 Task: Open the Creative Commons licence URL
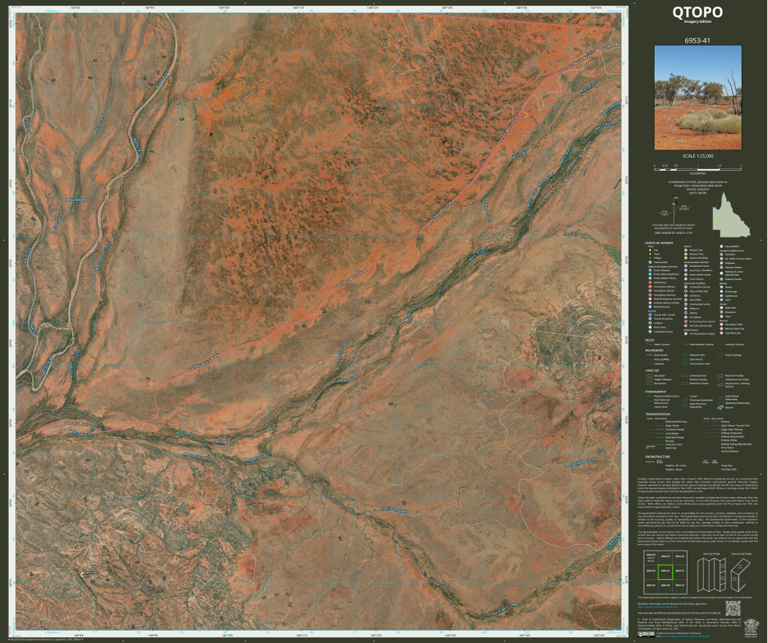(685, 636)
